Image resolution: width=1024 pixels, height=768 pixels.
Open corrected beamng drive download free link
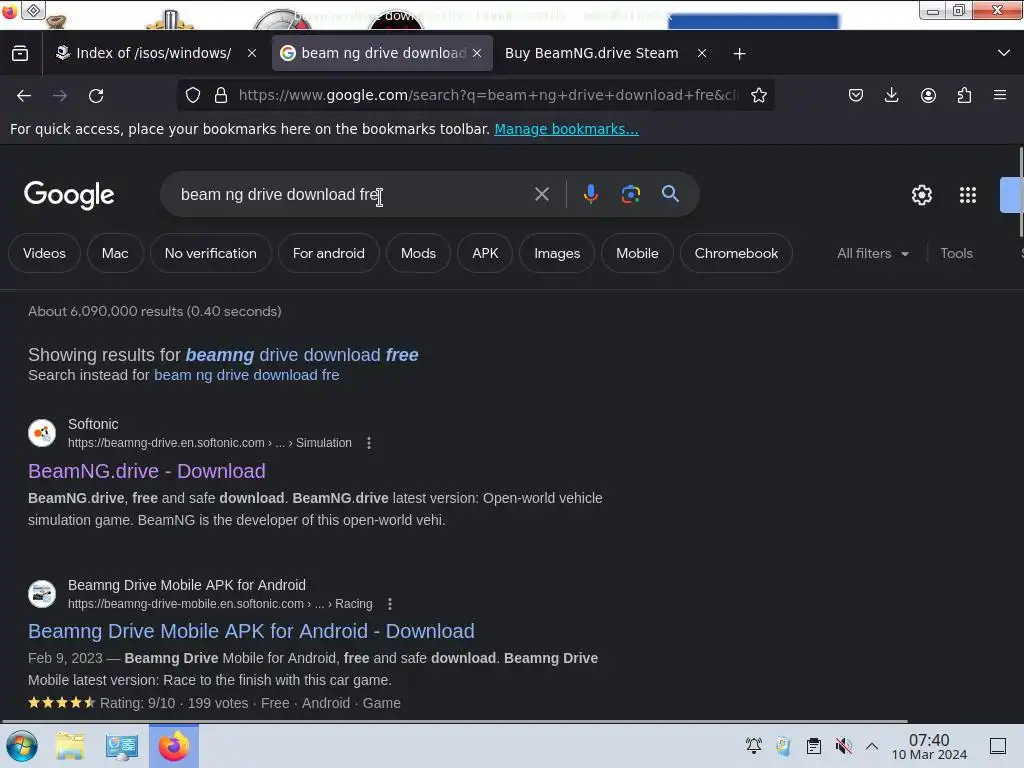(302, 355)
